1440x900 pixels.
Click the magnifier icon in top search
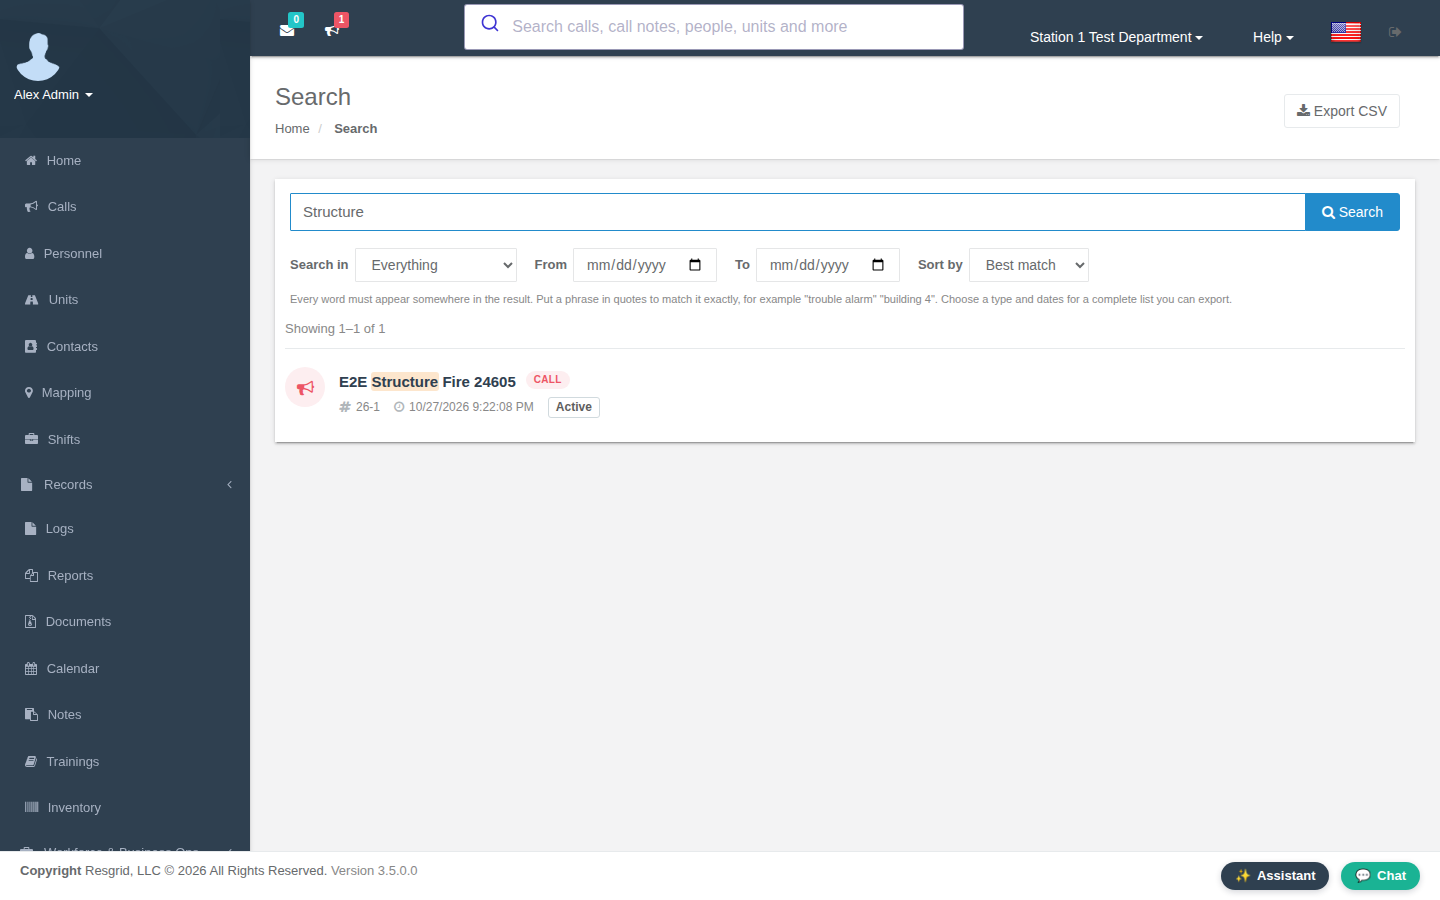(x=490, y=24)
